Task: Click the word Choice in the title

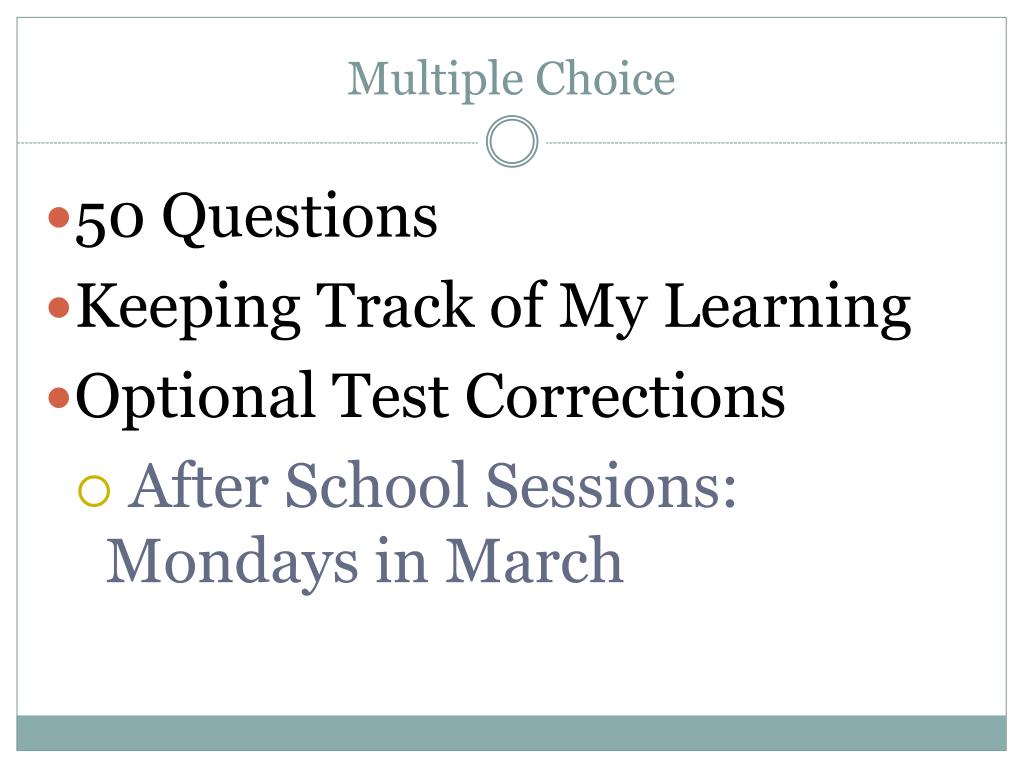Action: pyautogui.click(x=605, y=78)
